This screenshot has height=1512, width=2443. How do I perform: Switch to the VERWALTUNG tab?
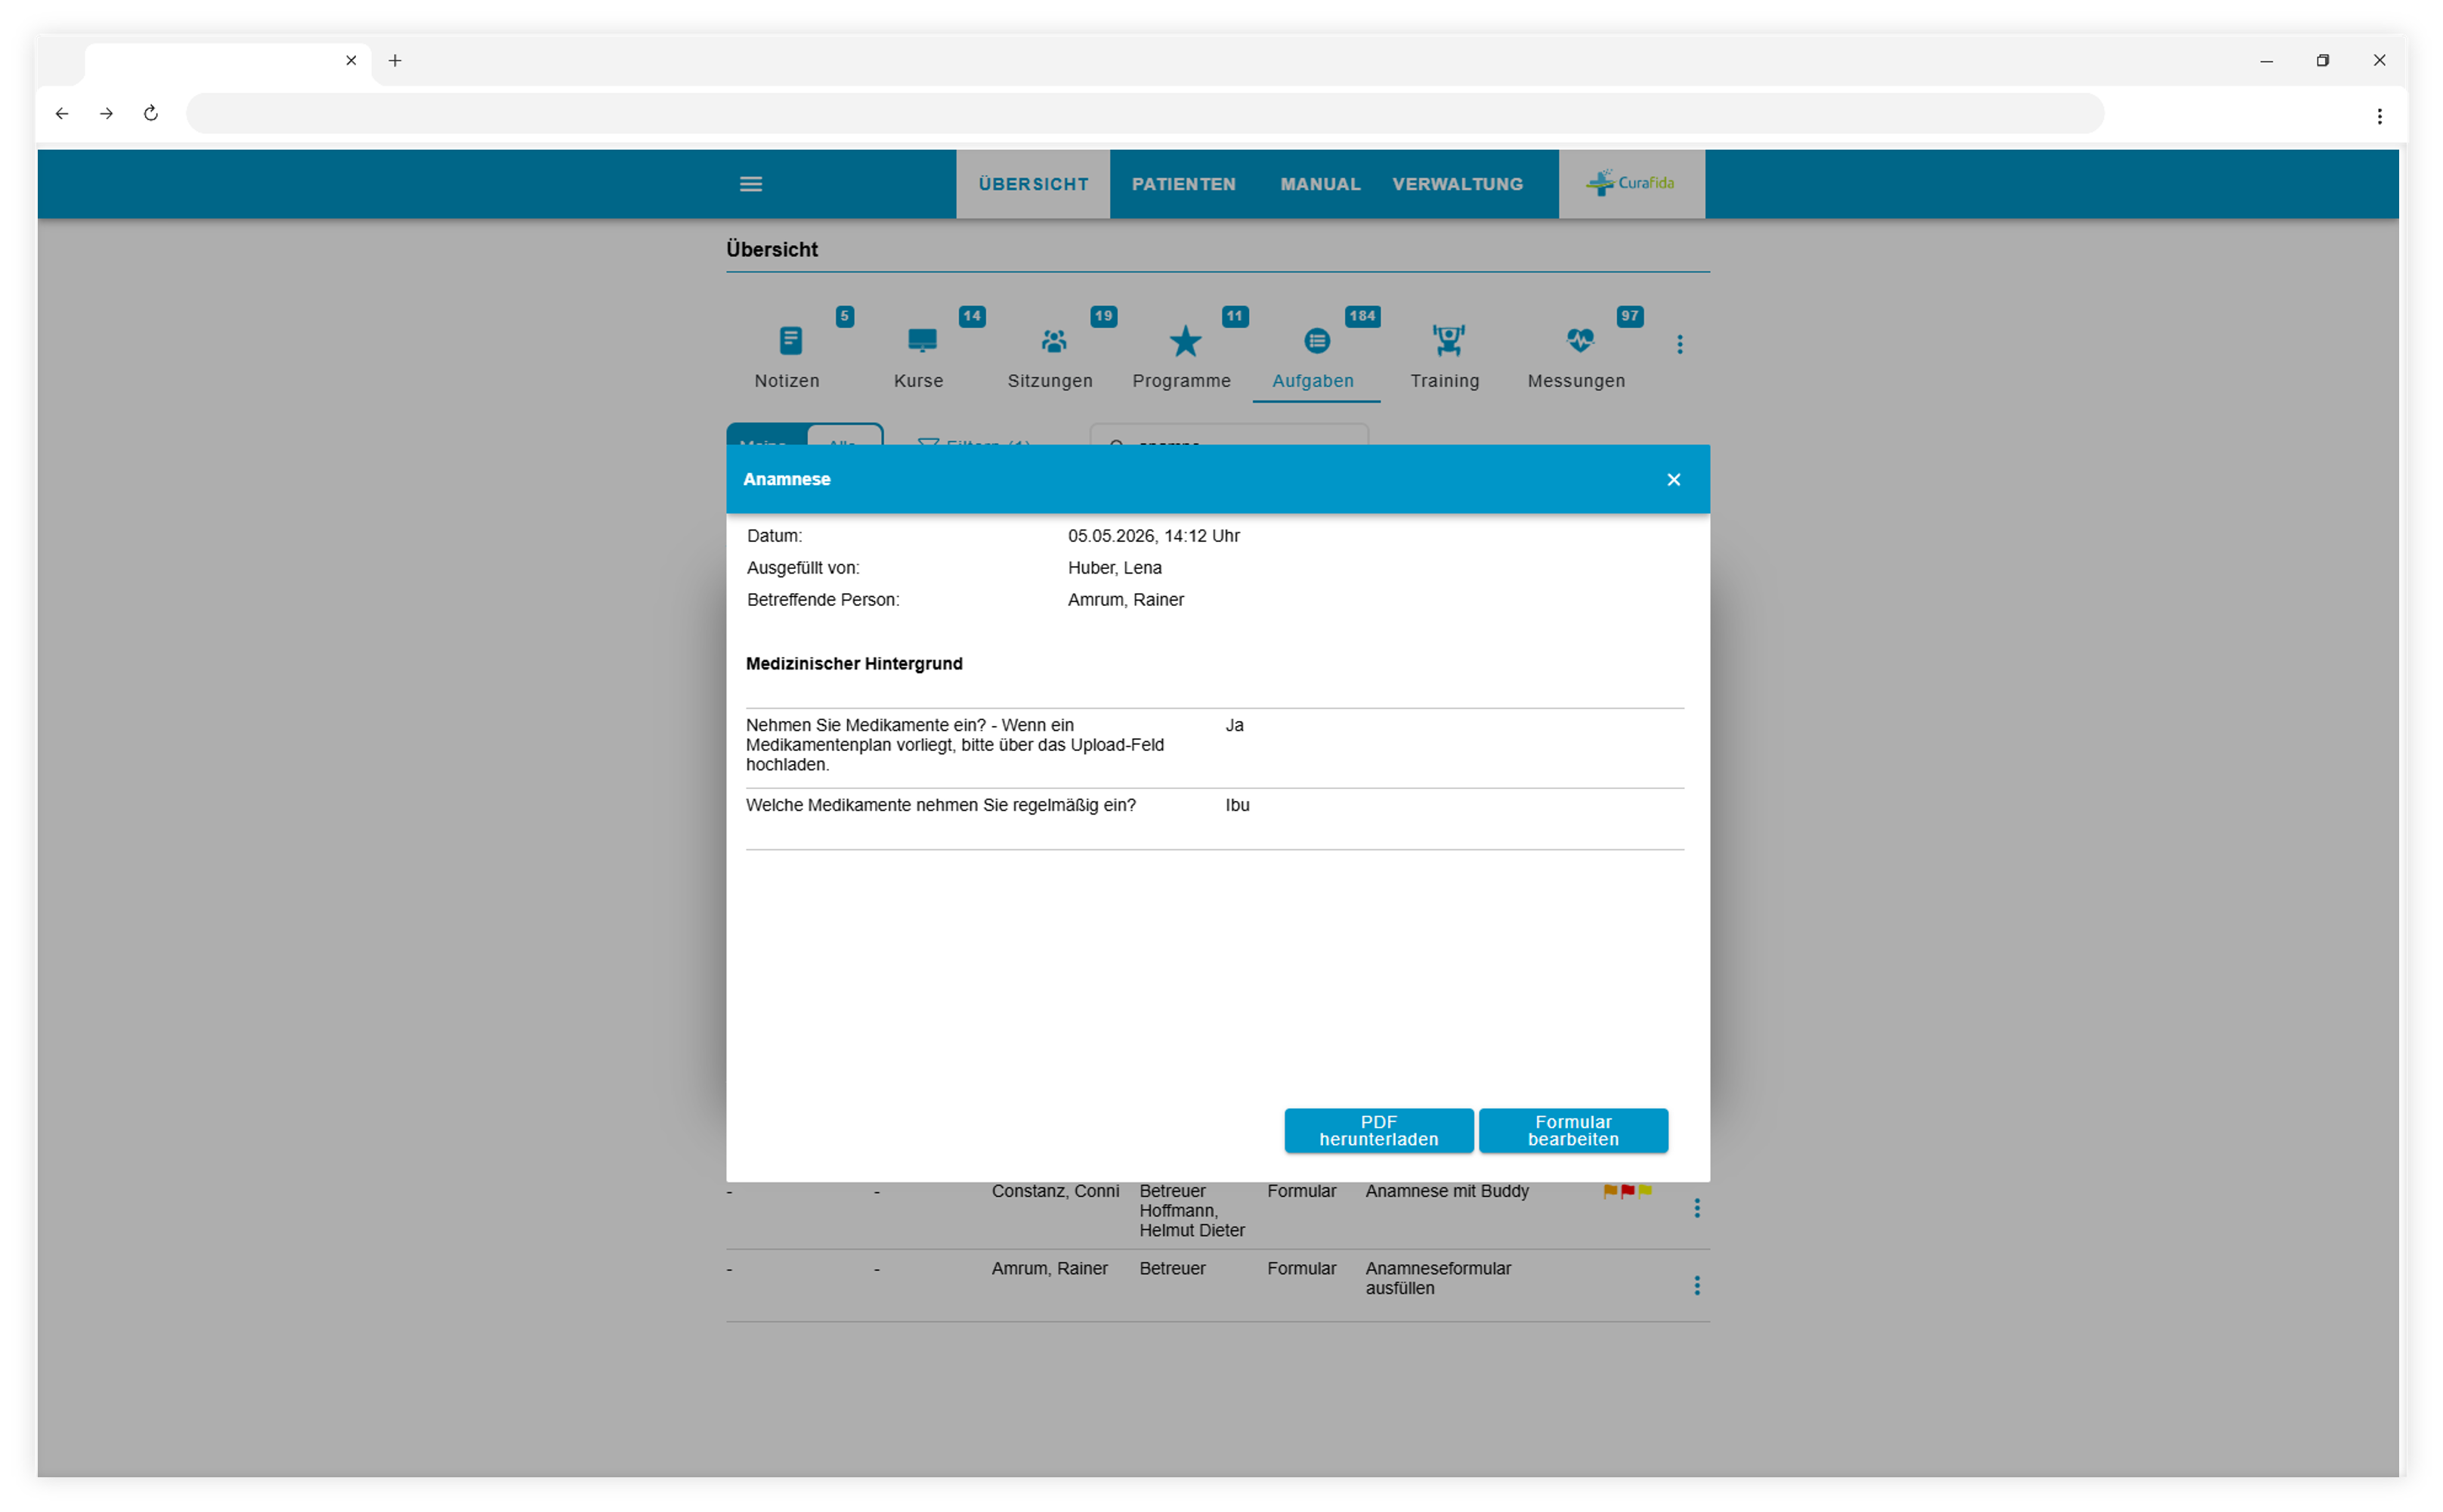pyautogui.click(x=1457, y=184)
